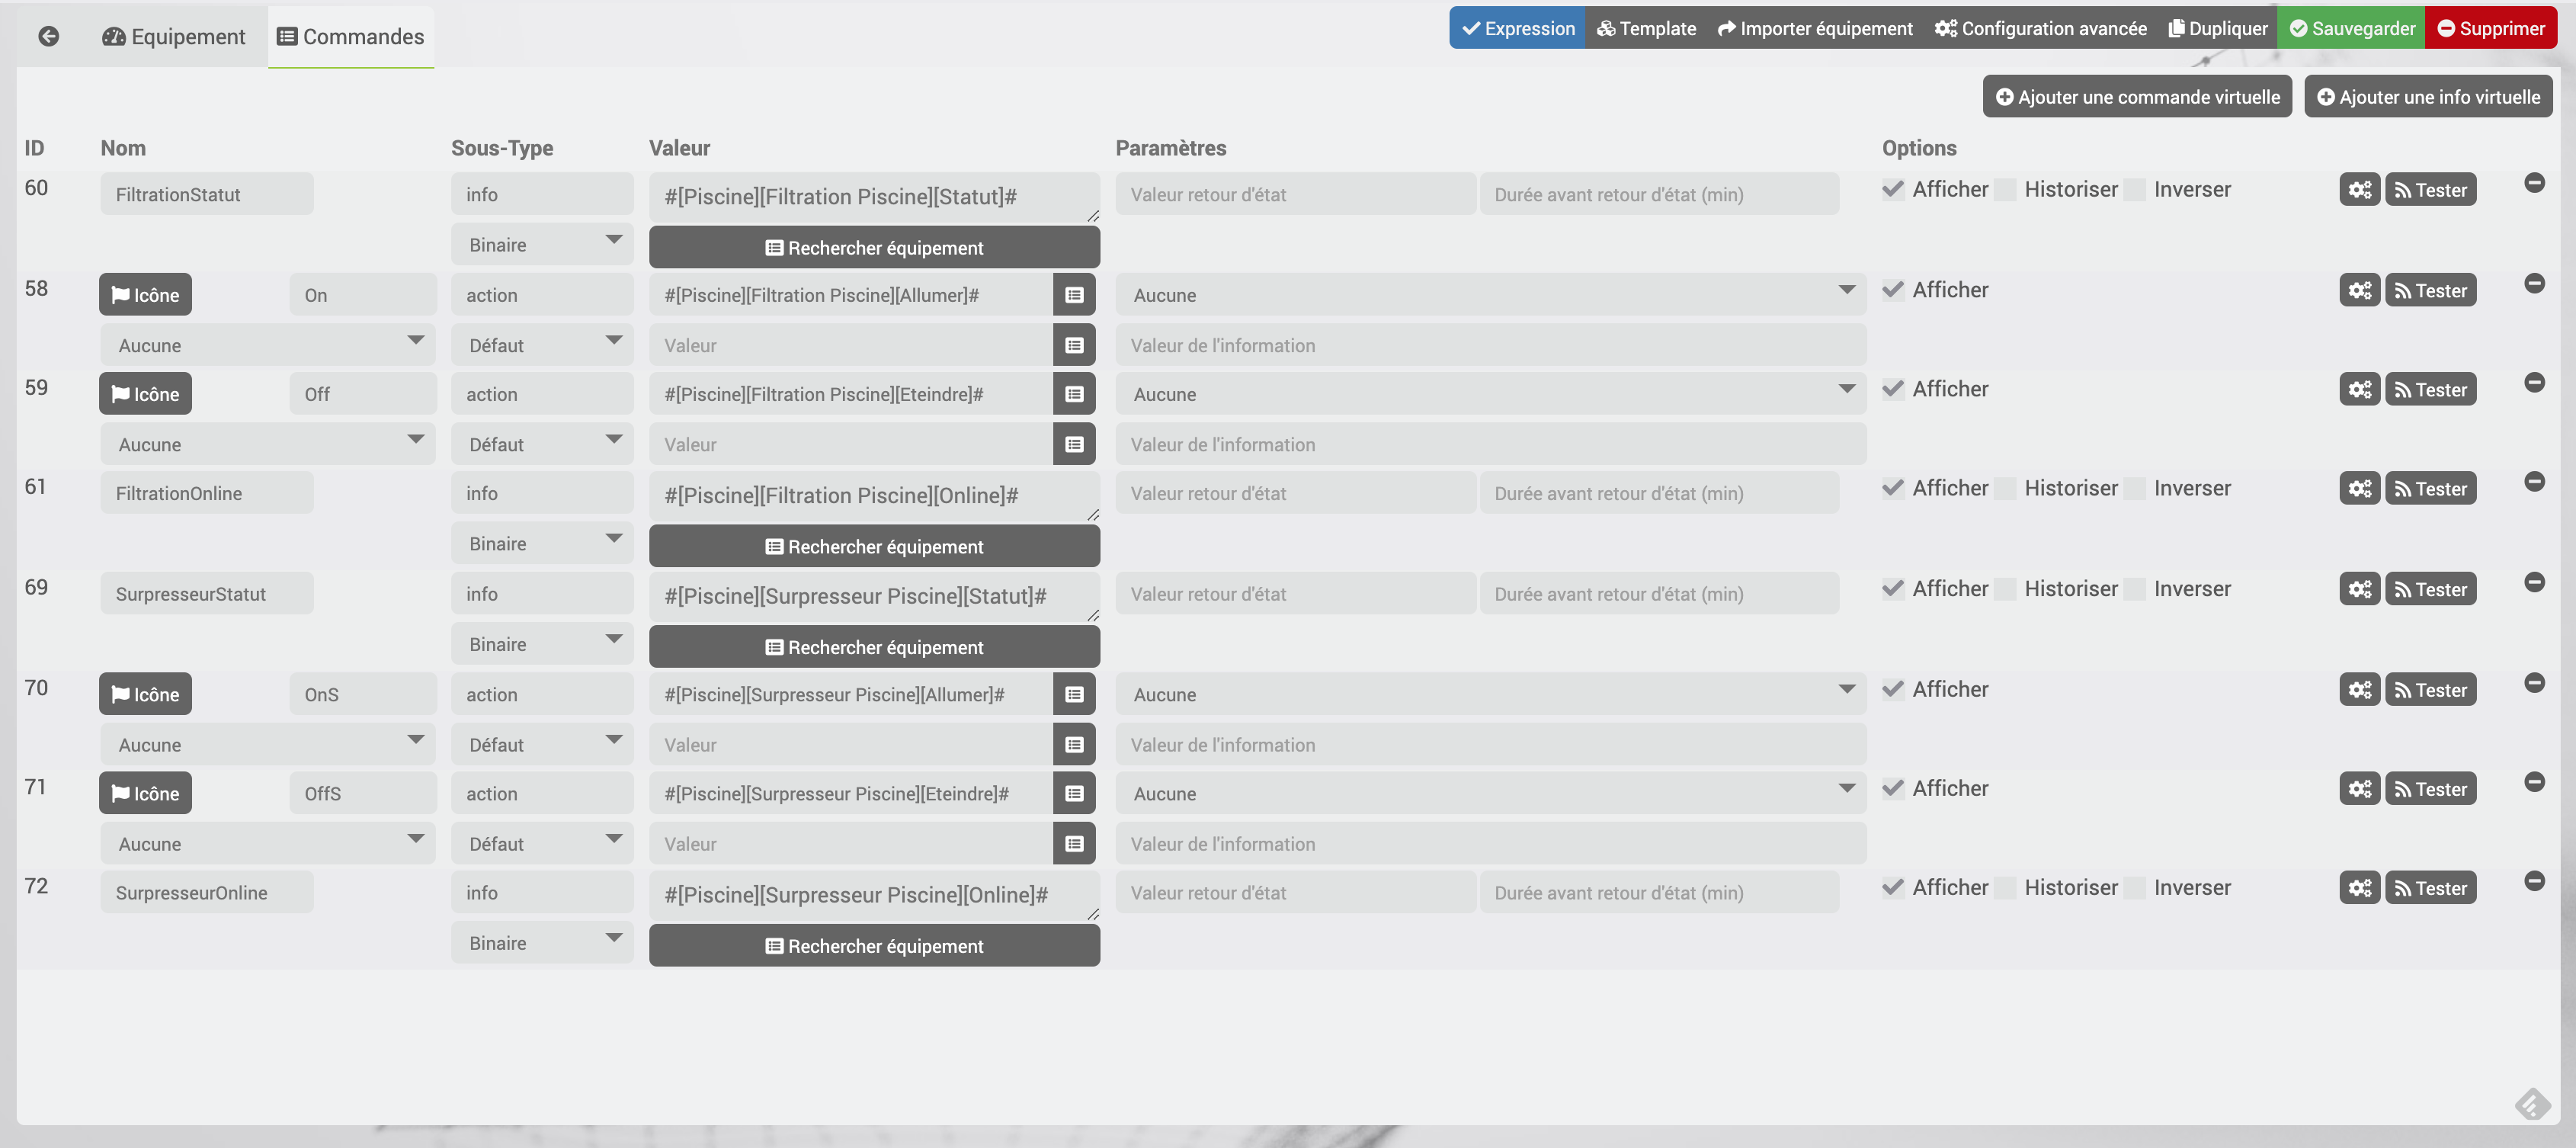Switch to the Commandes tab
The width and height of the screenshot is (2576, 1148).
tap(351, 37)
